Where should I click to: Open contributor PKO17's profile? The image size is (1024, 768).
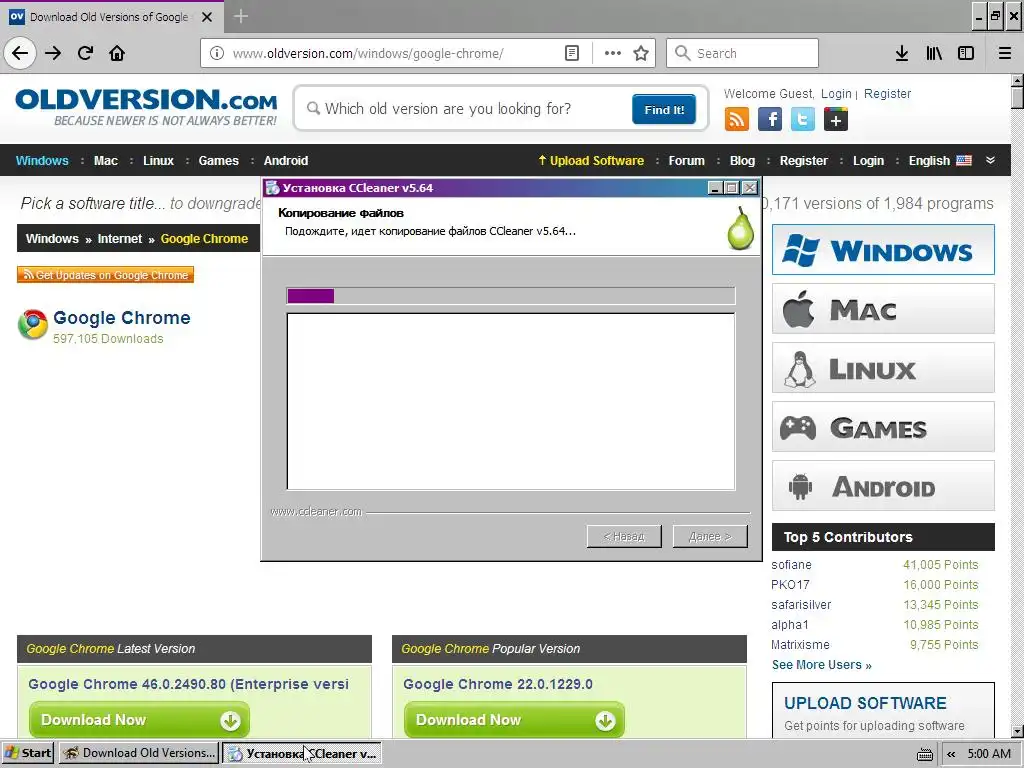pos(790,584)
